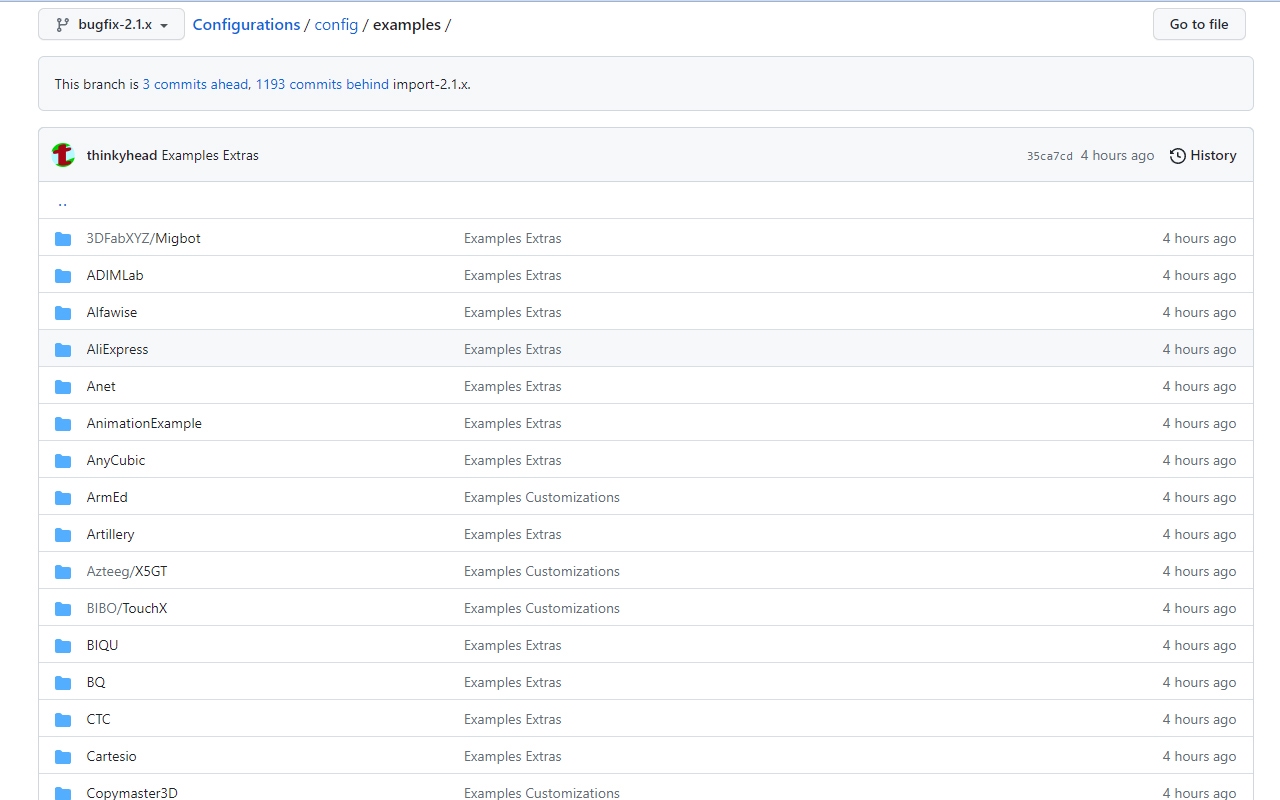Open the ADIMLab folder

point(115,275)
